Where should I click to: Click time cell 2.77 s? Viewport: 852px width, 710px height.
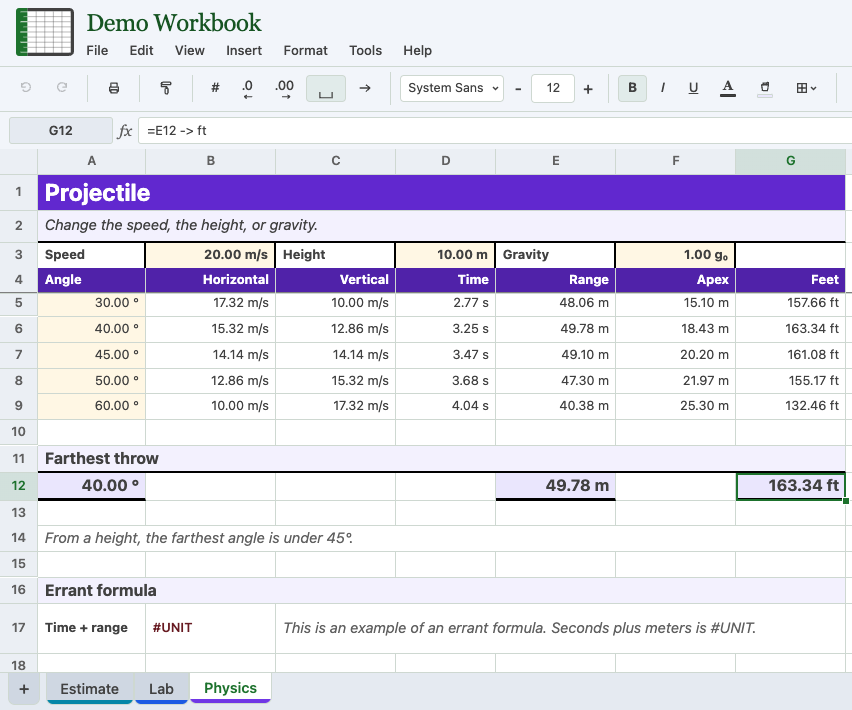click(446, 303)
